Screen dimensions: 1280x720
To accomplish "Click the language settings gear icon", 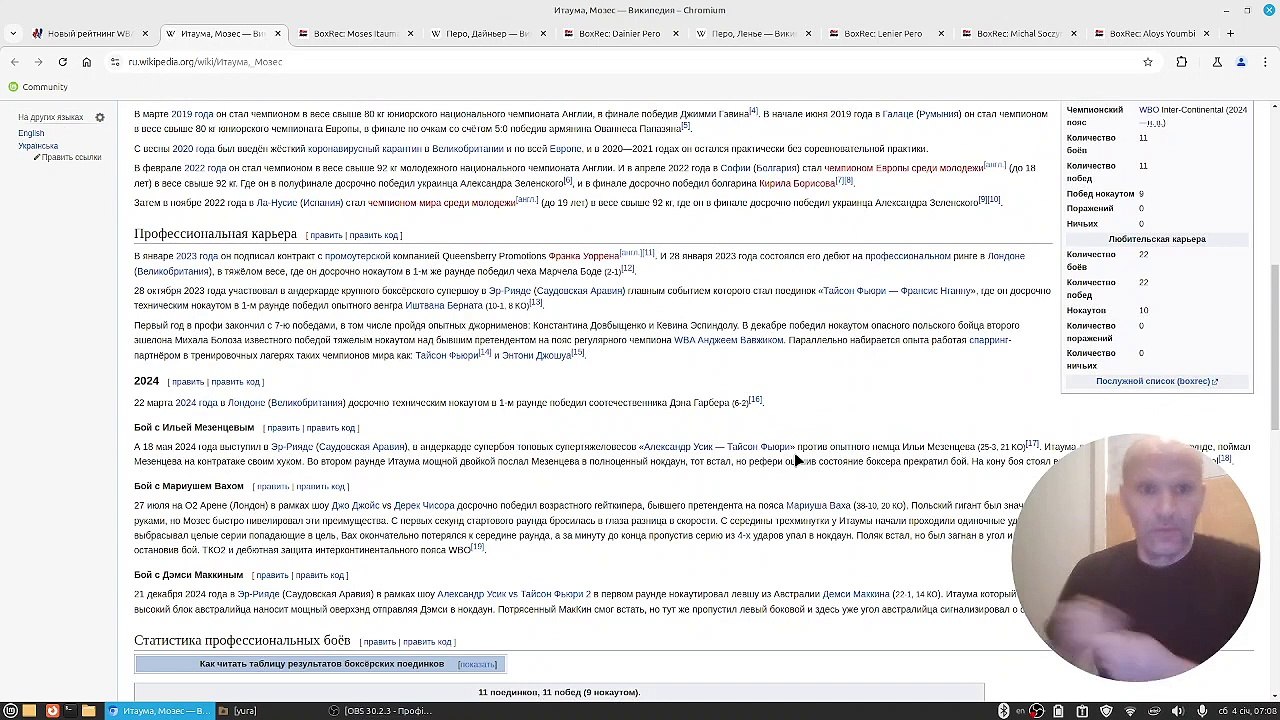I will [100, 117].
